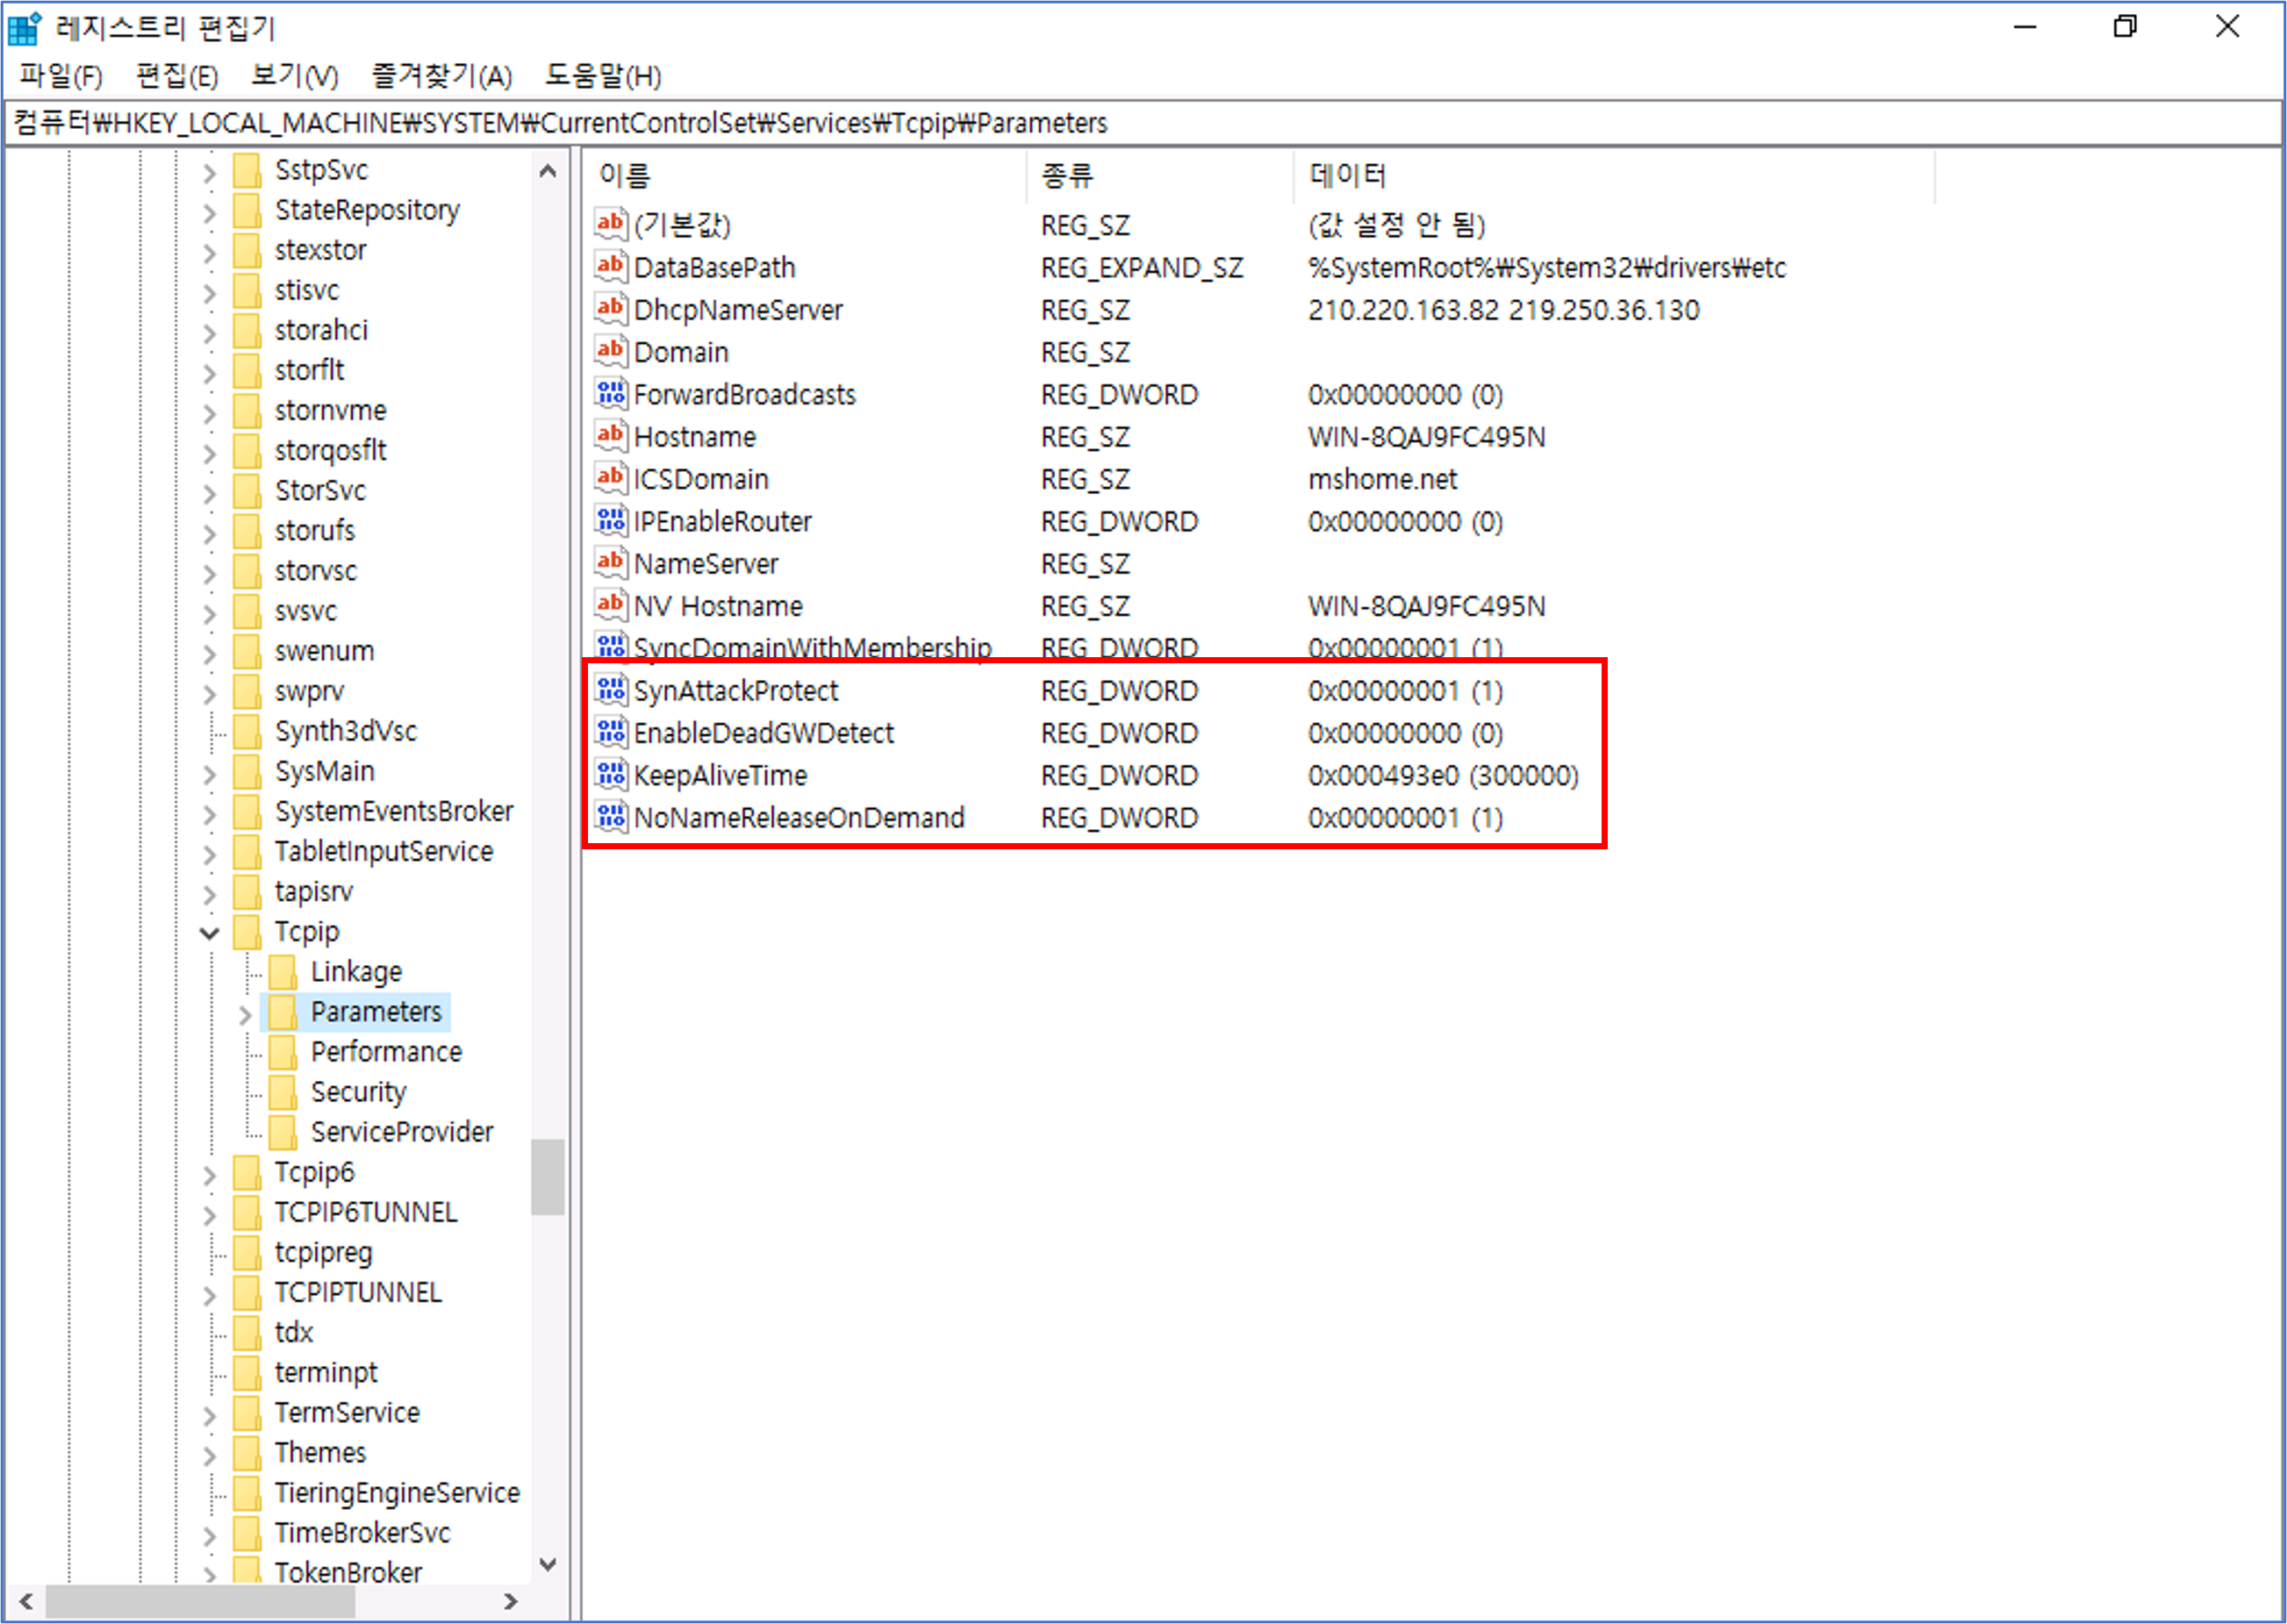Expand the TermService tree node
The height and width of the screenshot is (1624, 2287).
point(209,1415)
